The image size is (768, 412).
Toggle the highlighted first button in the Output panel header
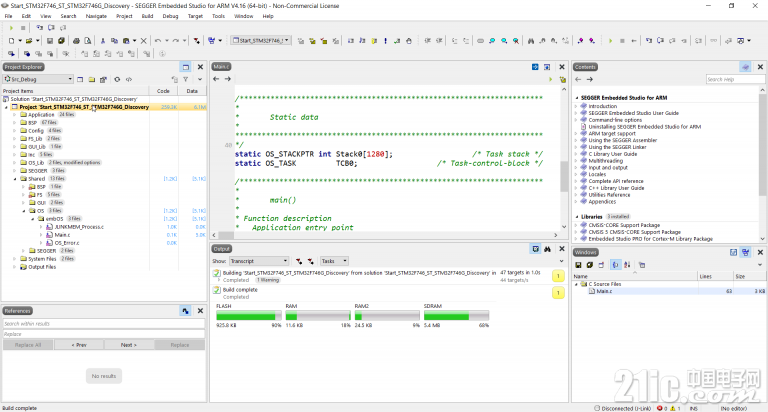coord(535,249)
